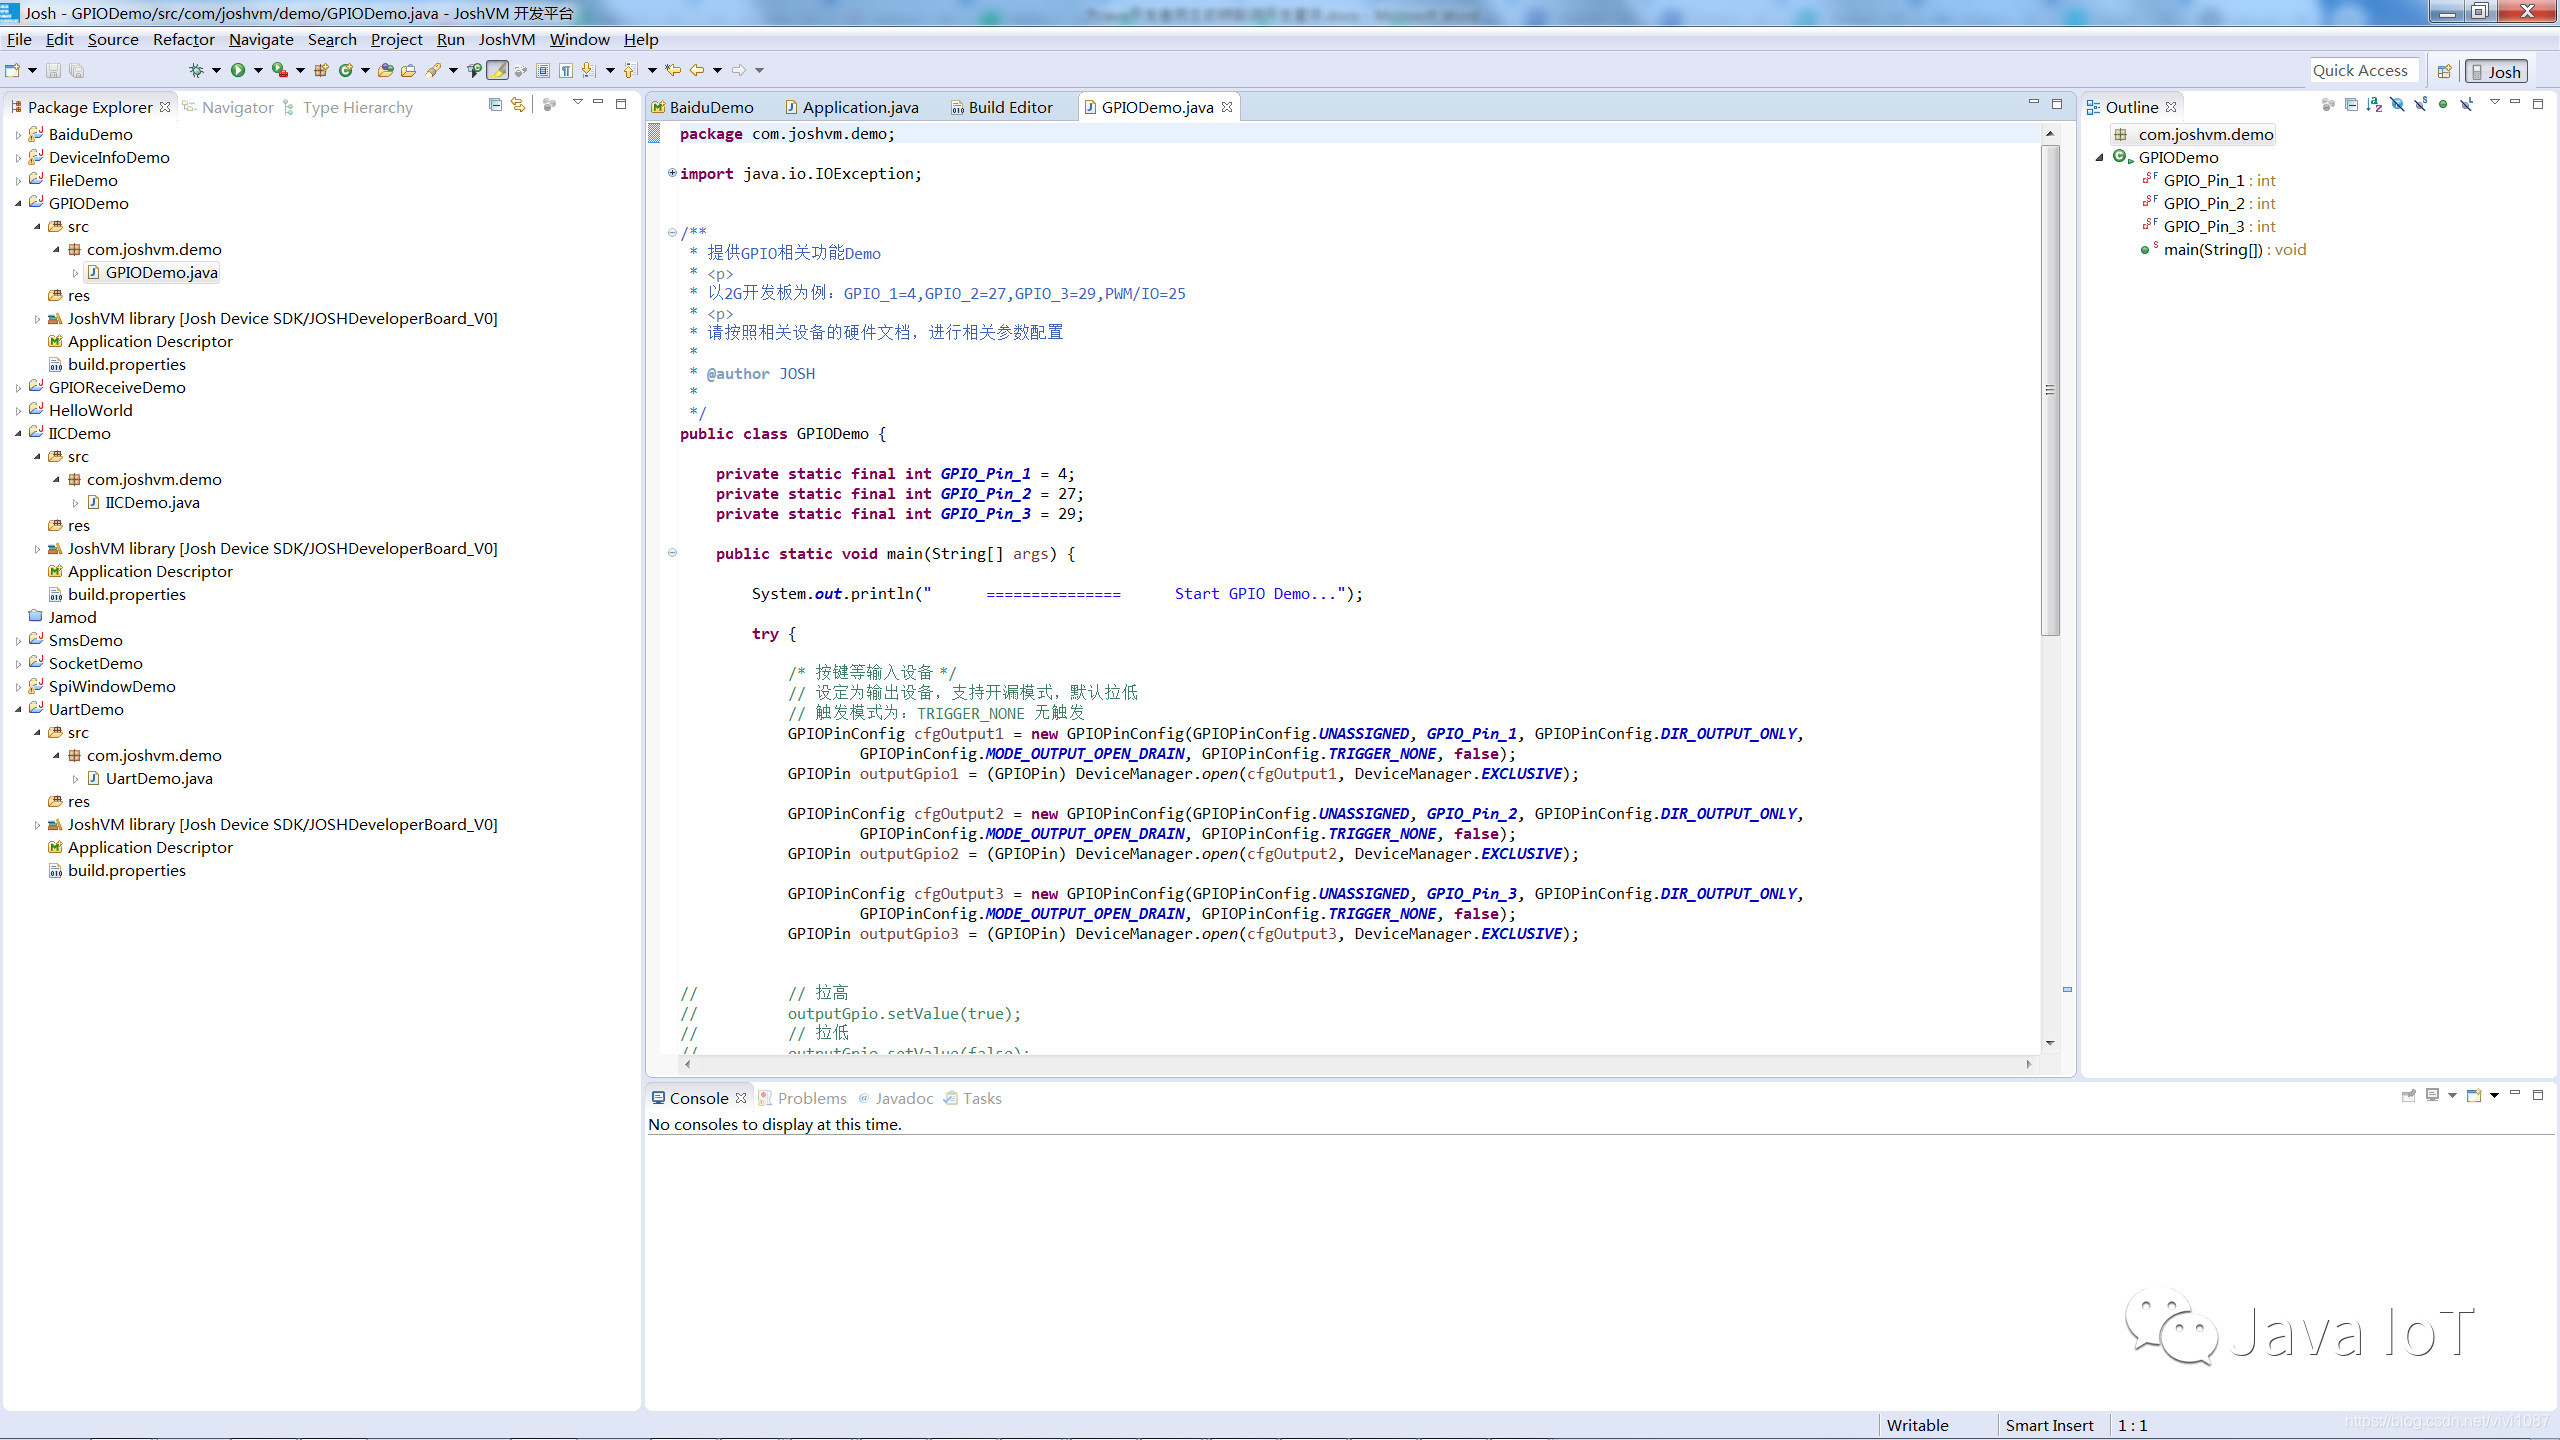Image resolution: width=2560 pixels, height=1440 pixels.
Task: Open dropdown arrow next to Debug icon
Action: coord(216,70)
